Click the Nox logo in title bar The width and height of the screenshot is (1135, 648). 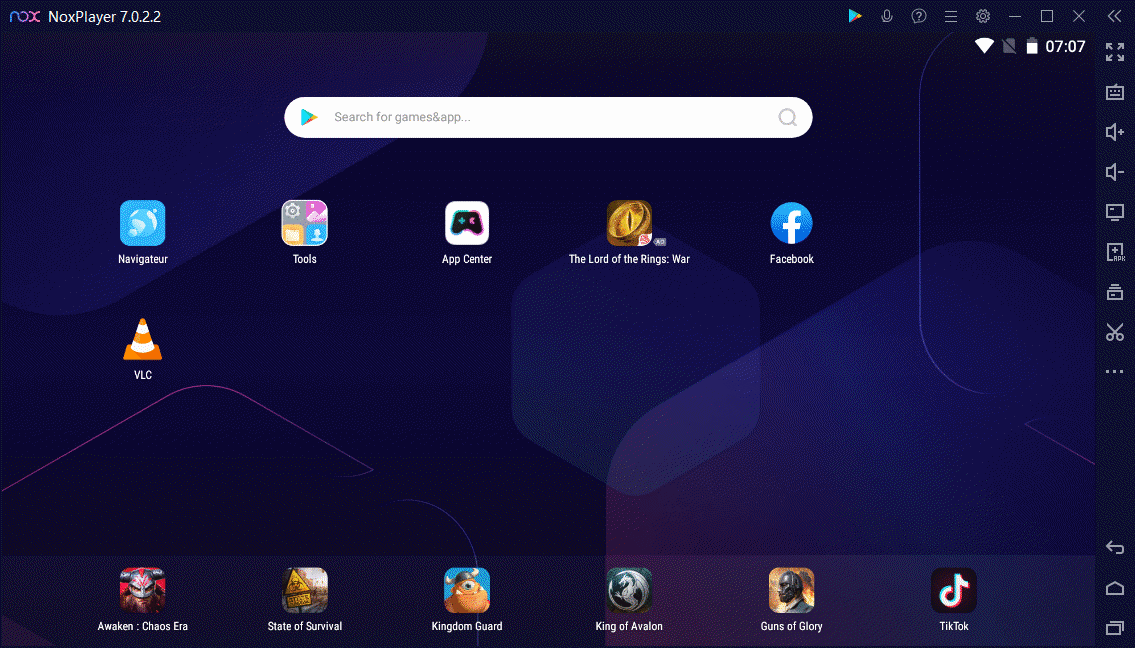pos(25,16)
